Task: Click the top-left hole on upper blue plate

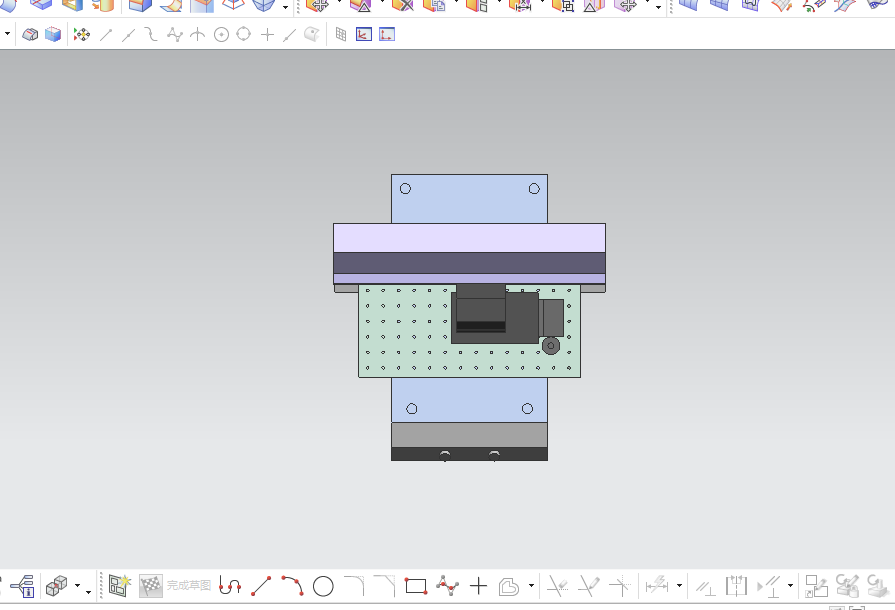Action: 405,188
